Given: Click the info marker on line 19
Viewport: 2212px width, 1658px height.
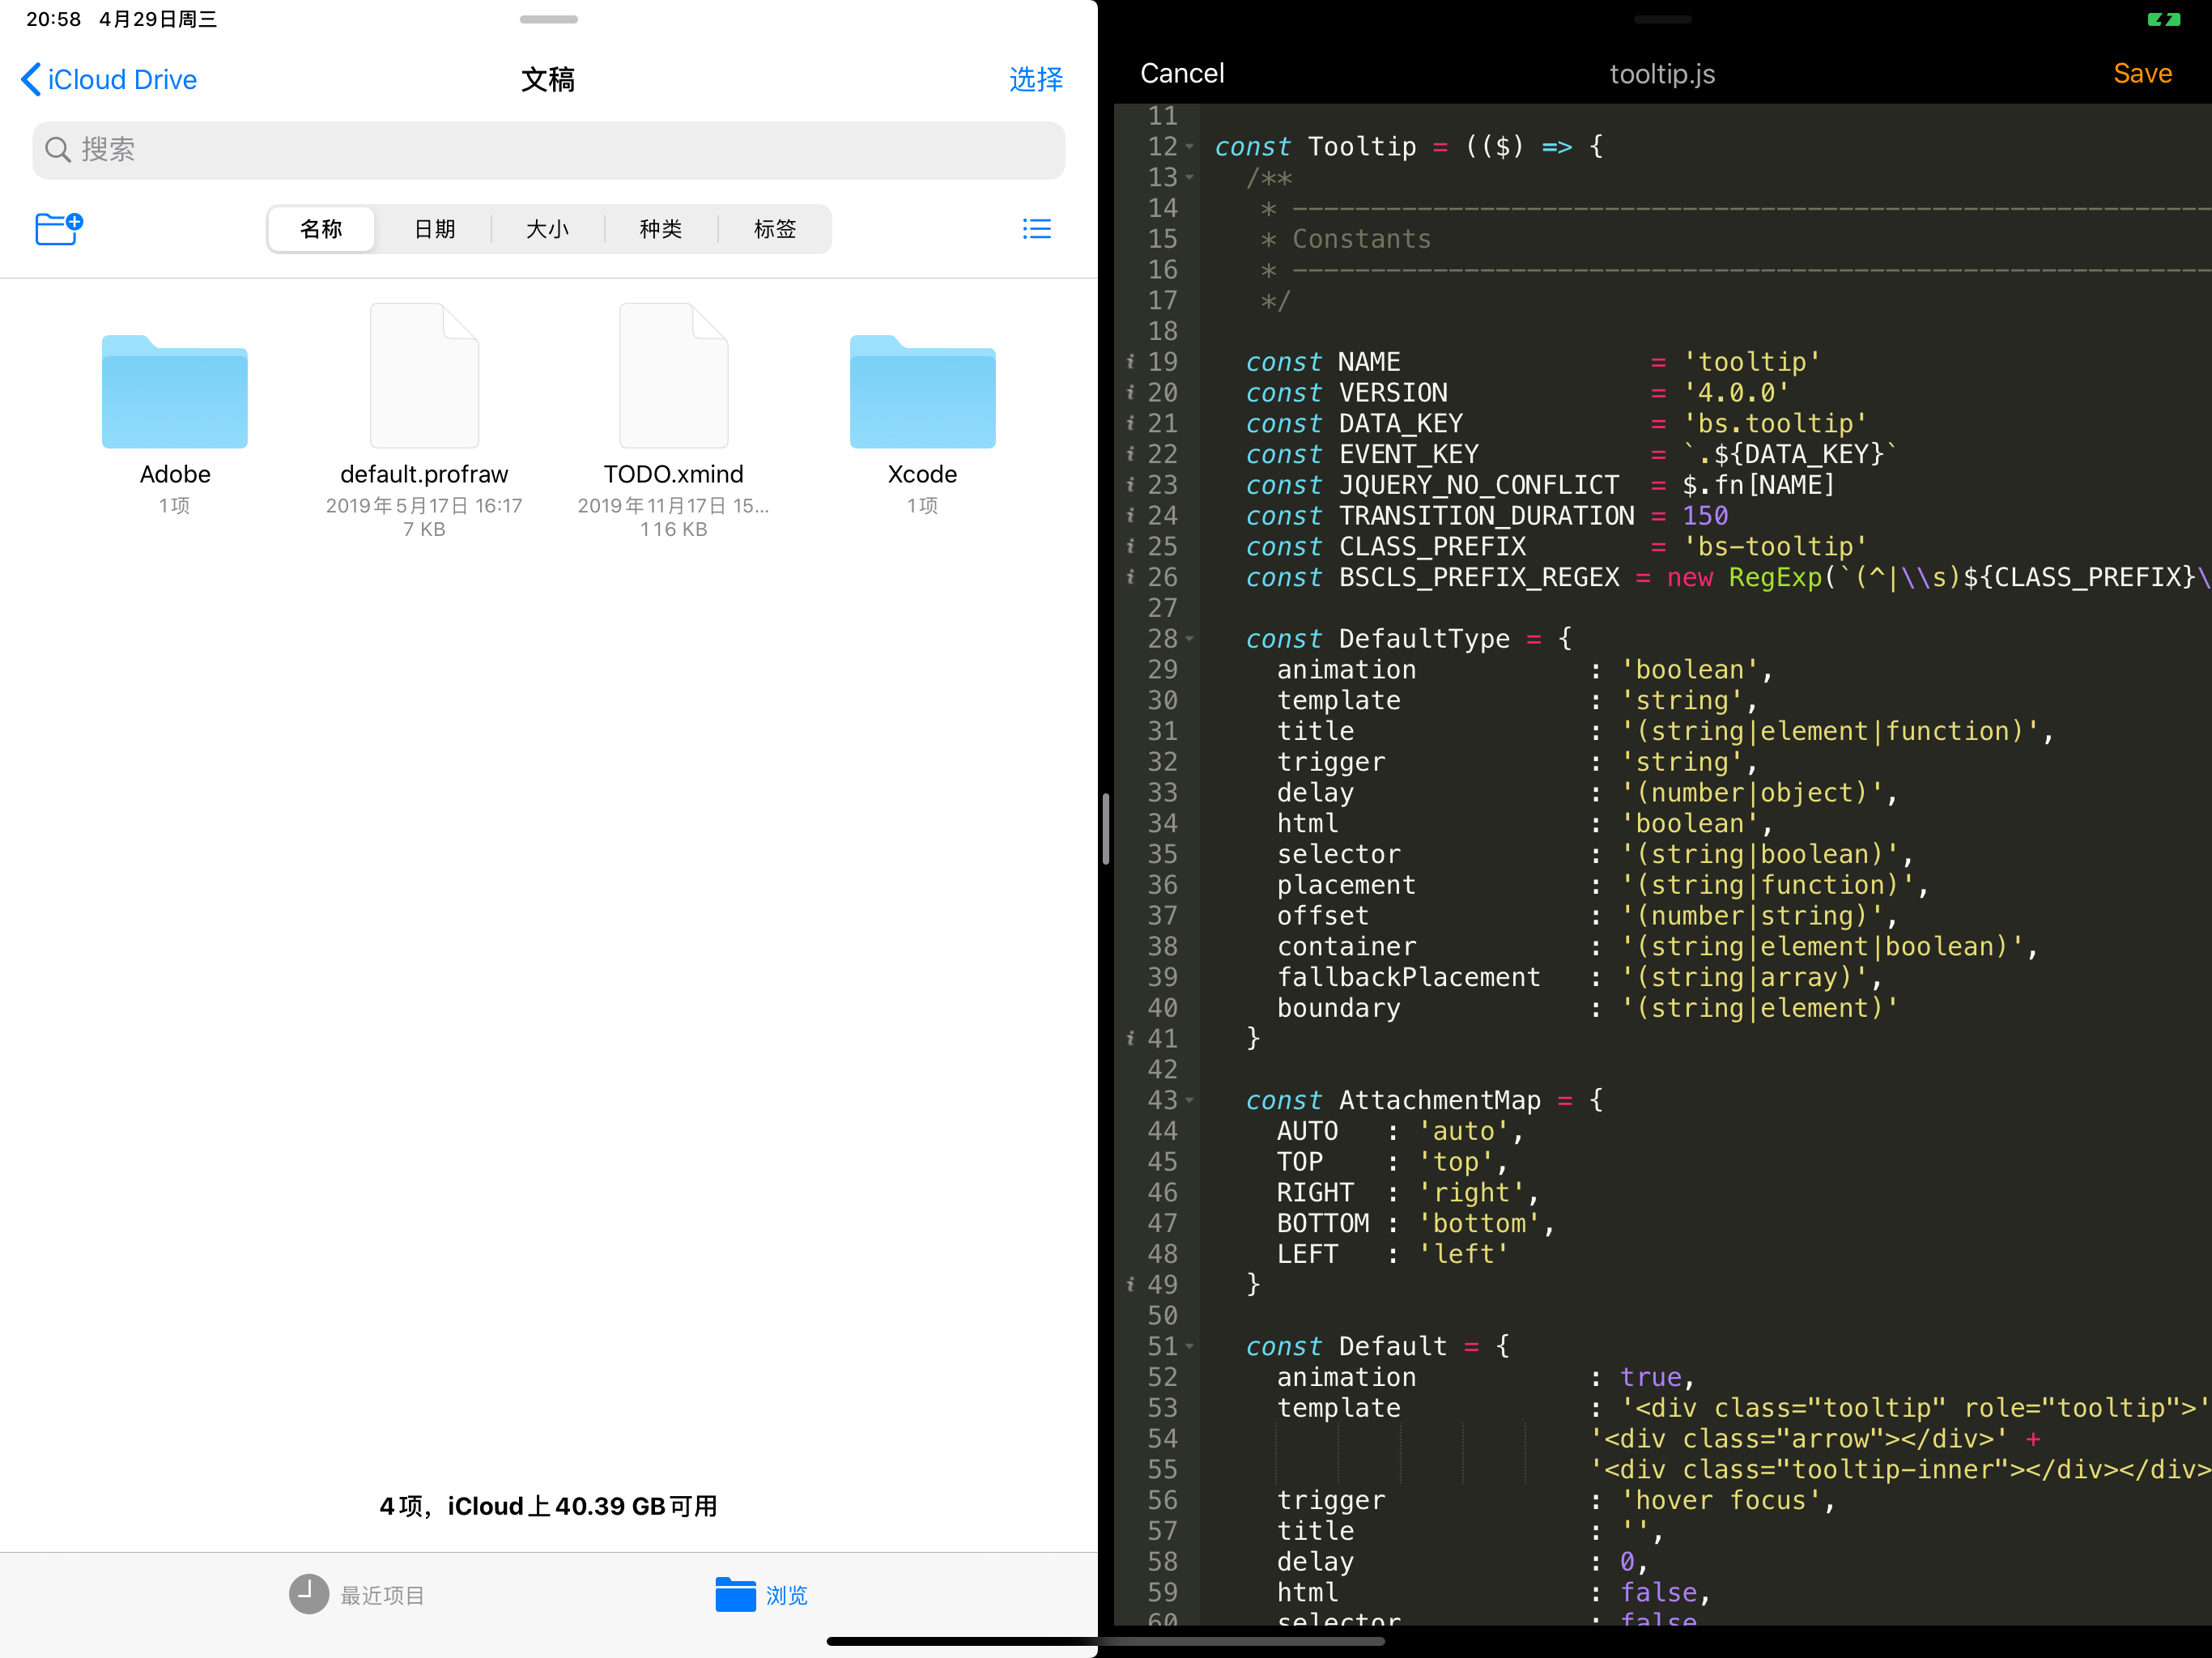Looking at the screenshot, I should coord(1130,361).
